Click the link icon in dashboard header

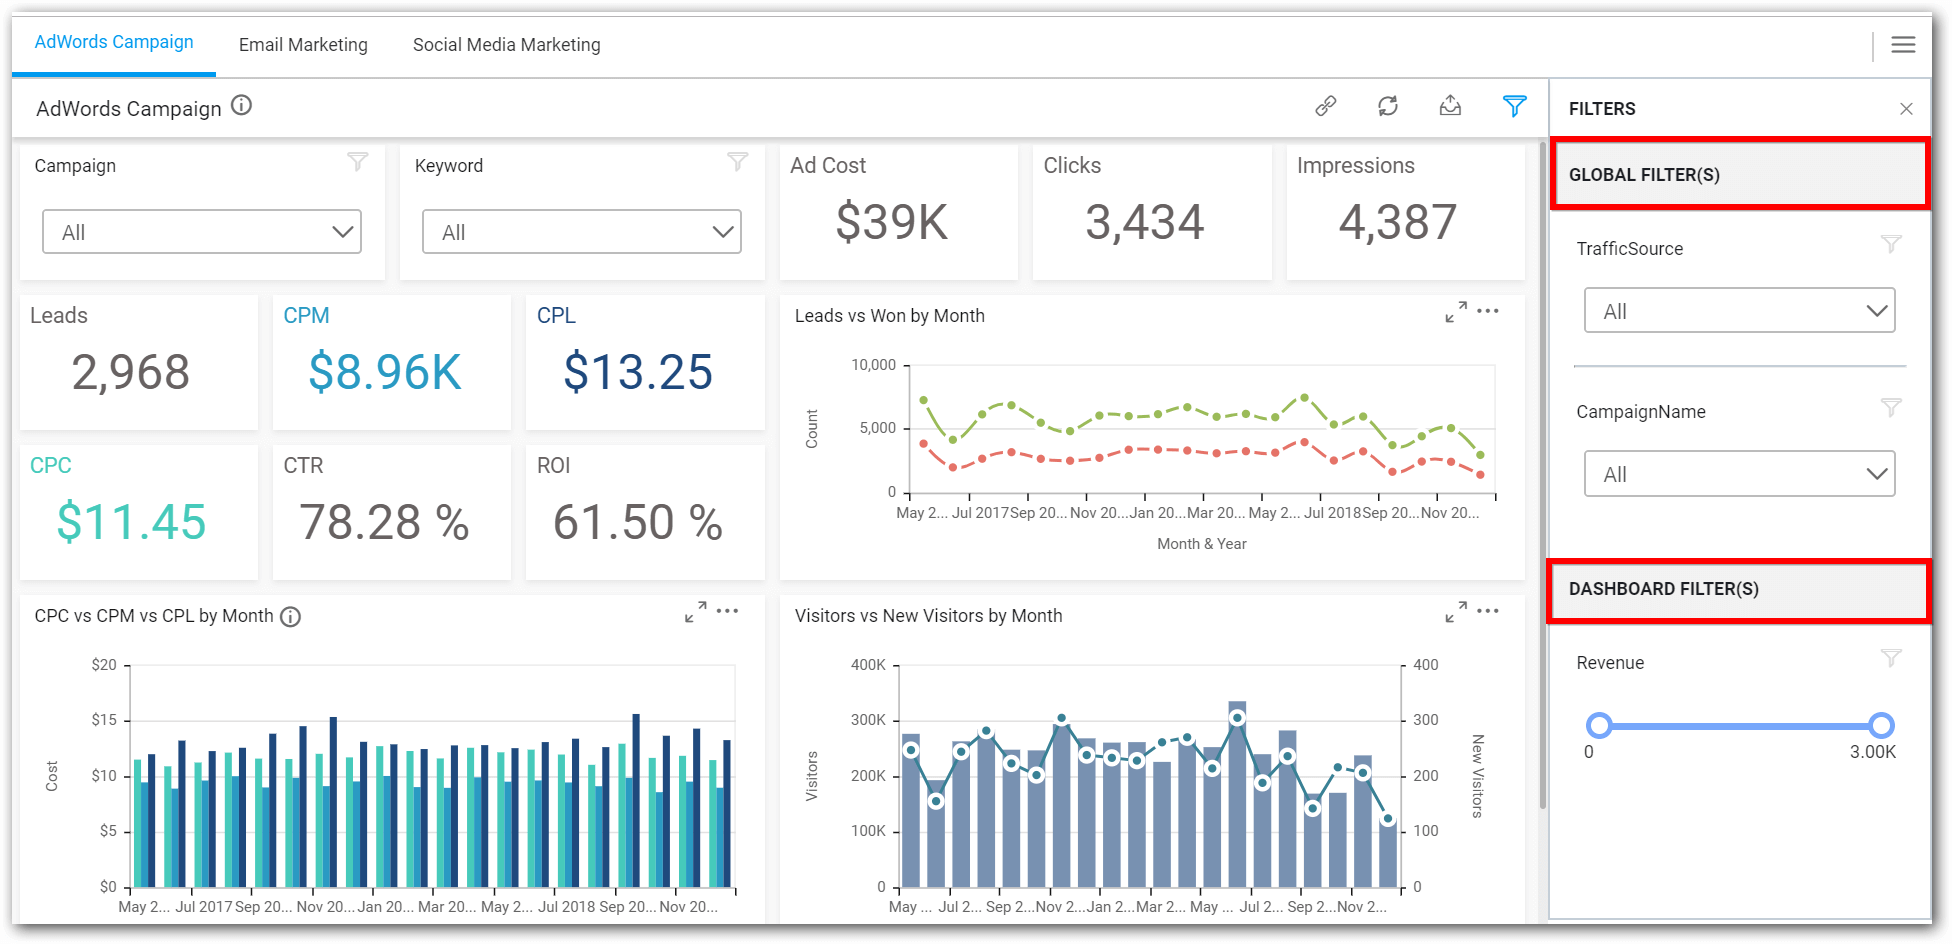pos(1326,106)
